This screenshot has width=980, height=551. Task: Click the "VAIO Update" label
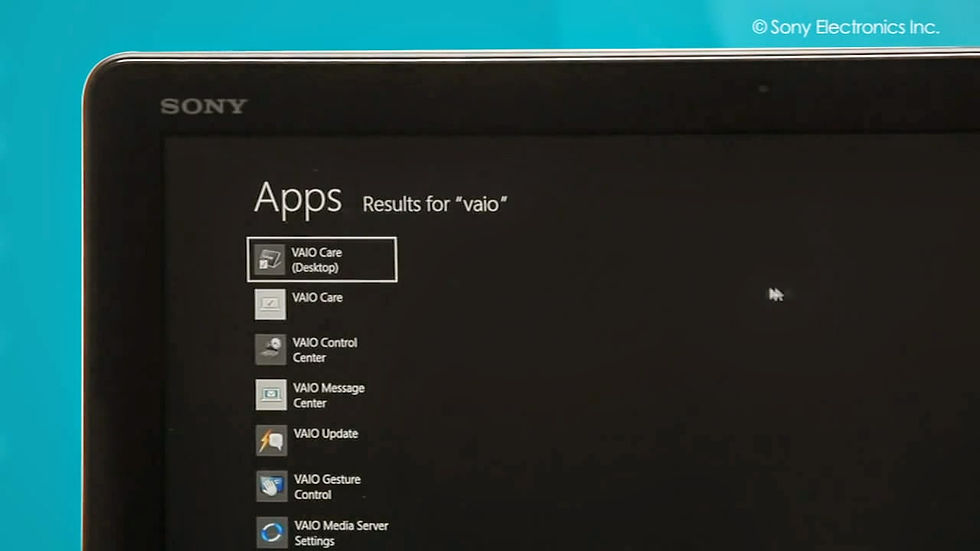(326, 434)
